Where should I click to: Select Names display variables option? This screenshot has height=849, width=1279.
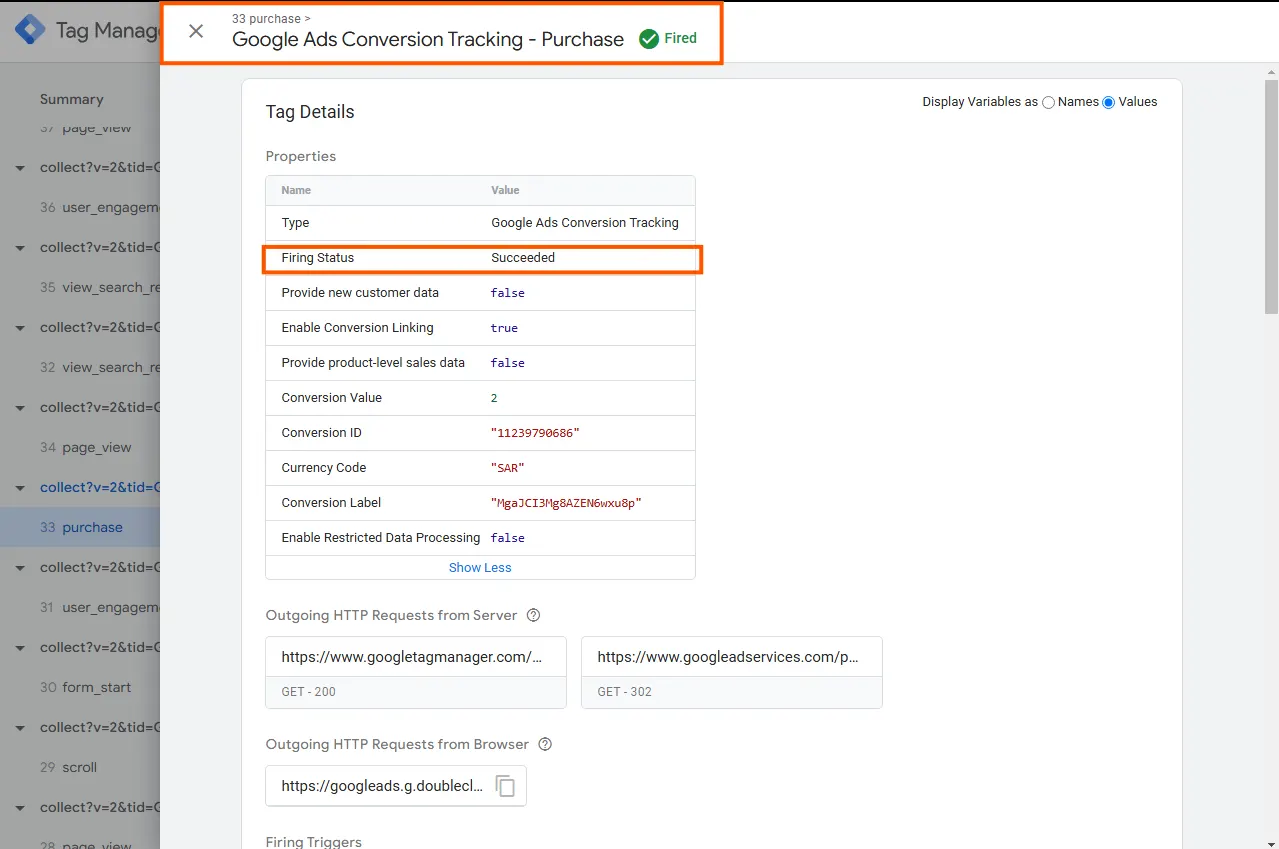tap(1048, 102)
